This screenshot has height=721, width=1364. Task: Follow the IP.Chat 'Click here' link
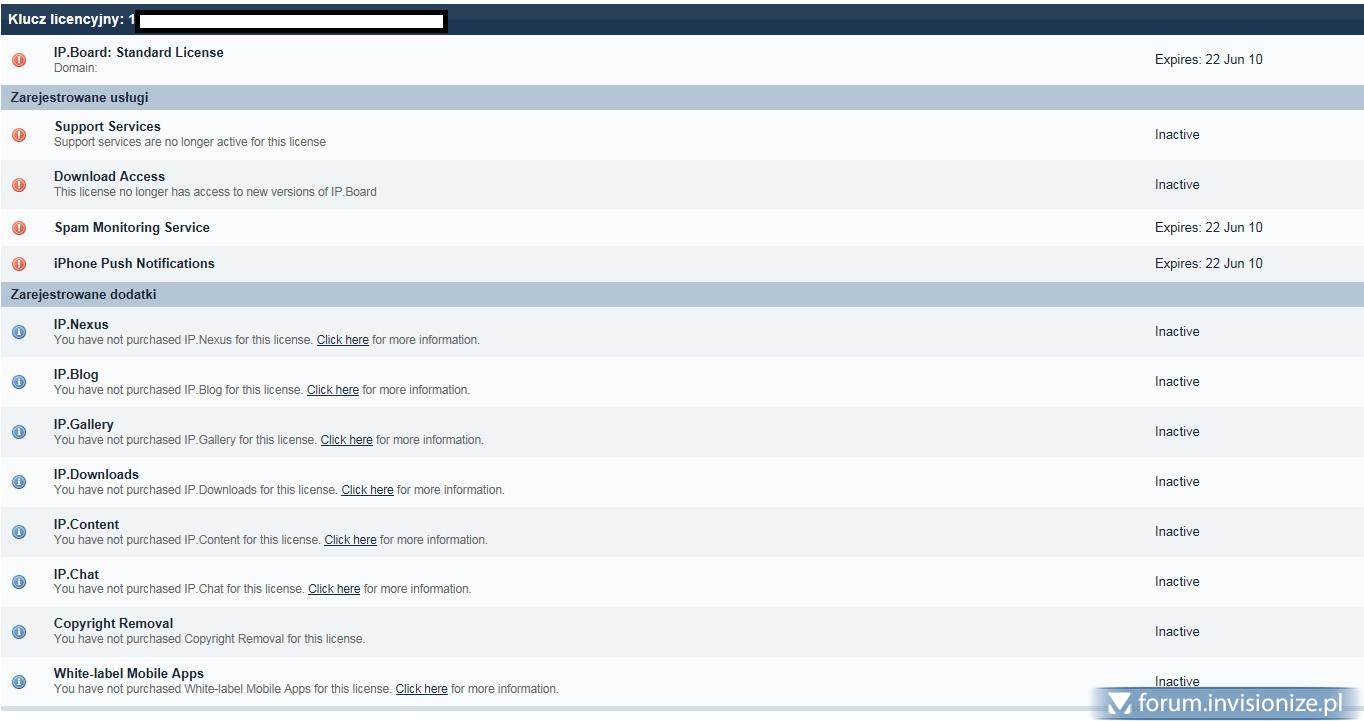[x=334, y=589]
